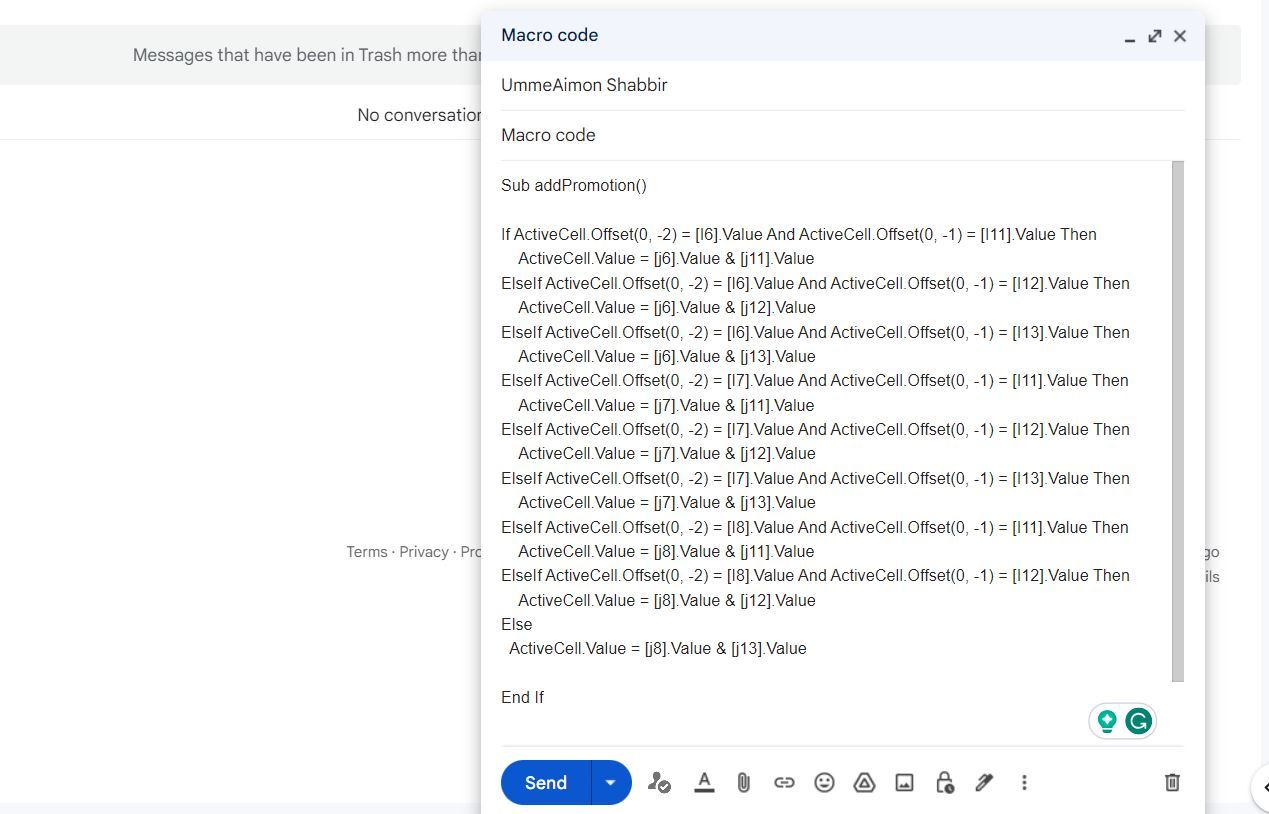Insert a hyperlink into the email

coord(784,782)
